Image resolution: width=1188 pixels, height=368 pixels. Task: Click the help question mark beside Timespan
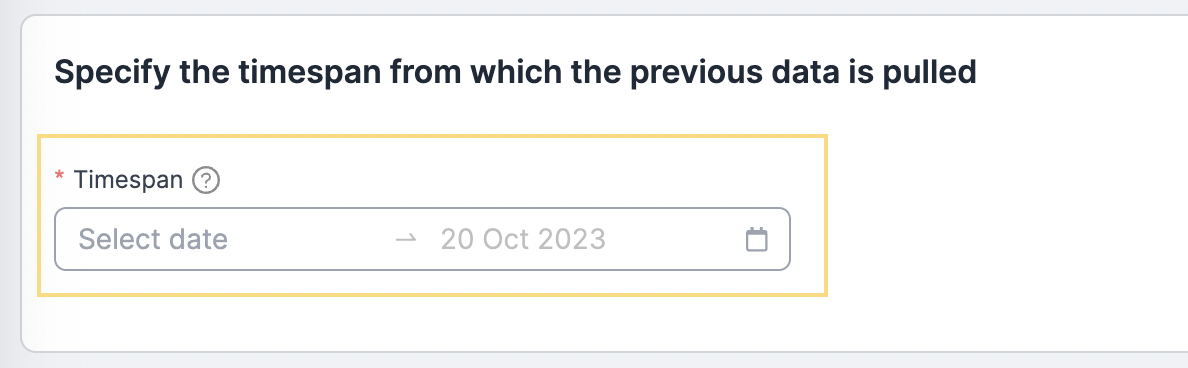(x=205, y=180)
